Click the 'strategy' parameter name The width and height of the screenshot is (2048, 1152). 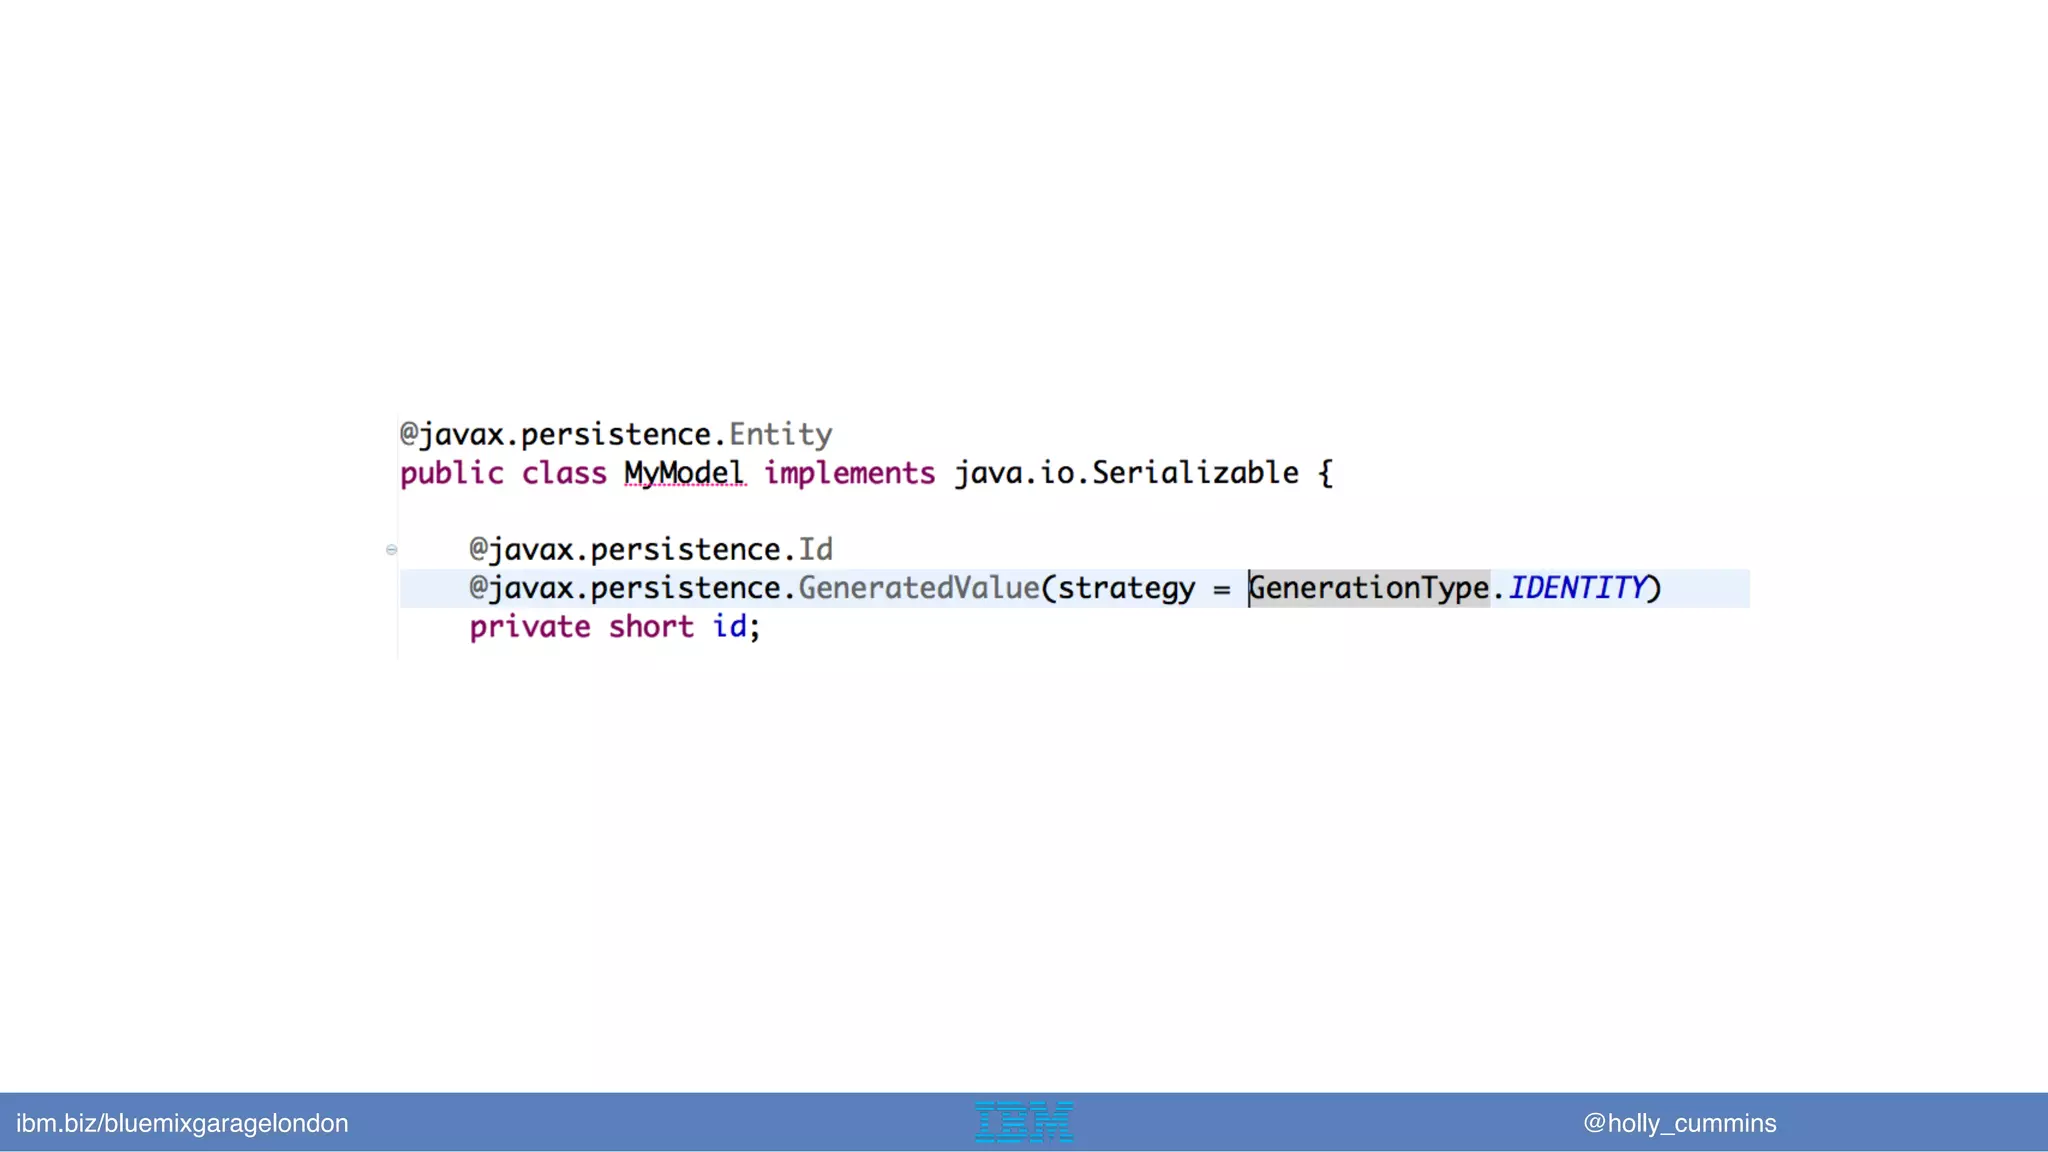[x=1126, y=588]
